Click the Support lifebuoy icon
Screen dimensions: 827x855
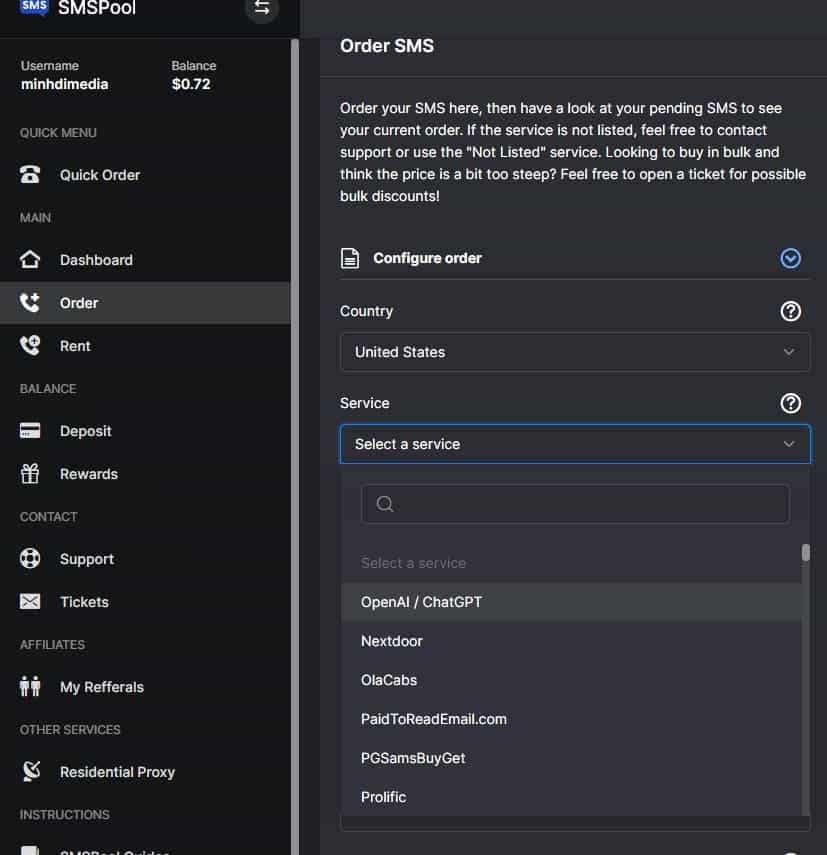point(29,558)
